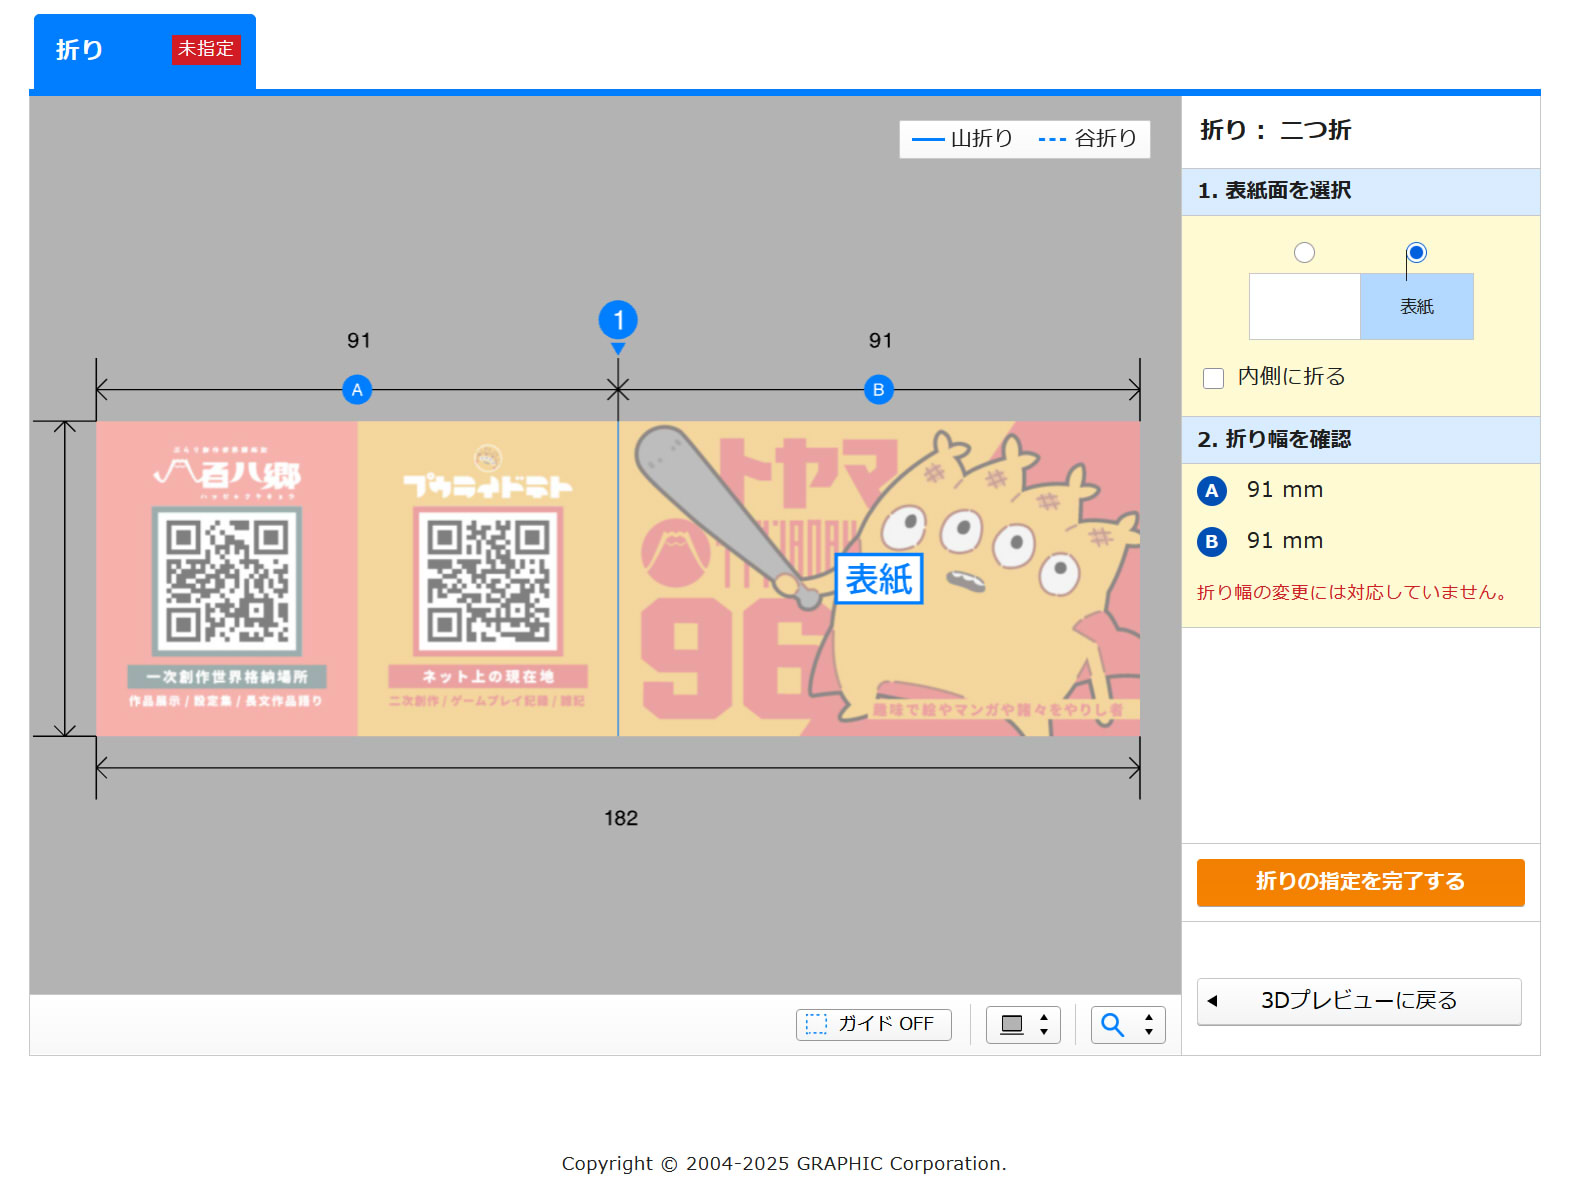Click the 未指定 status badge on tab
1582x1191 pixels.
pos(206,49)
